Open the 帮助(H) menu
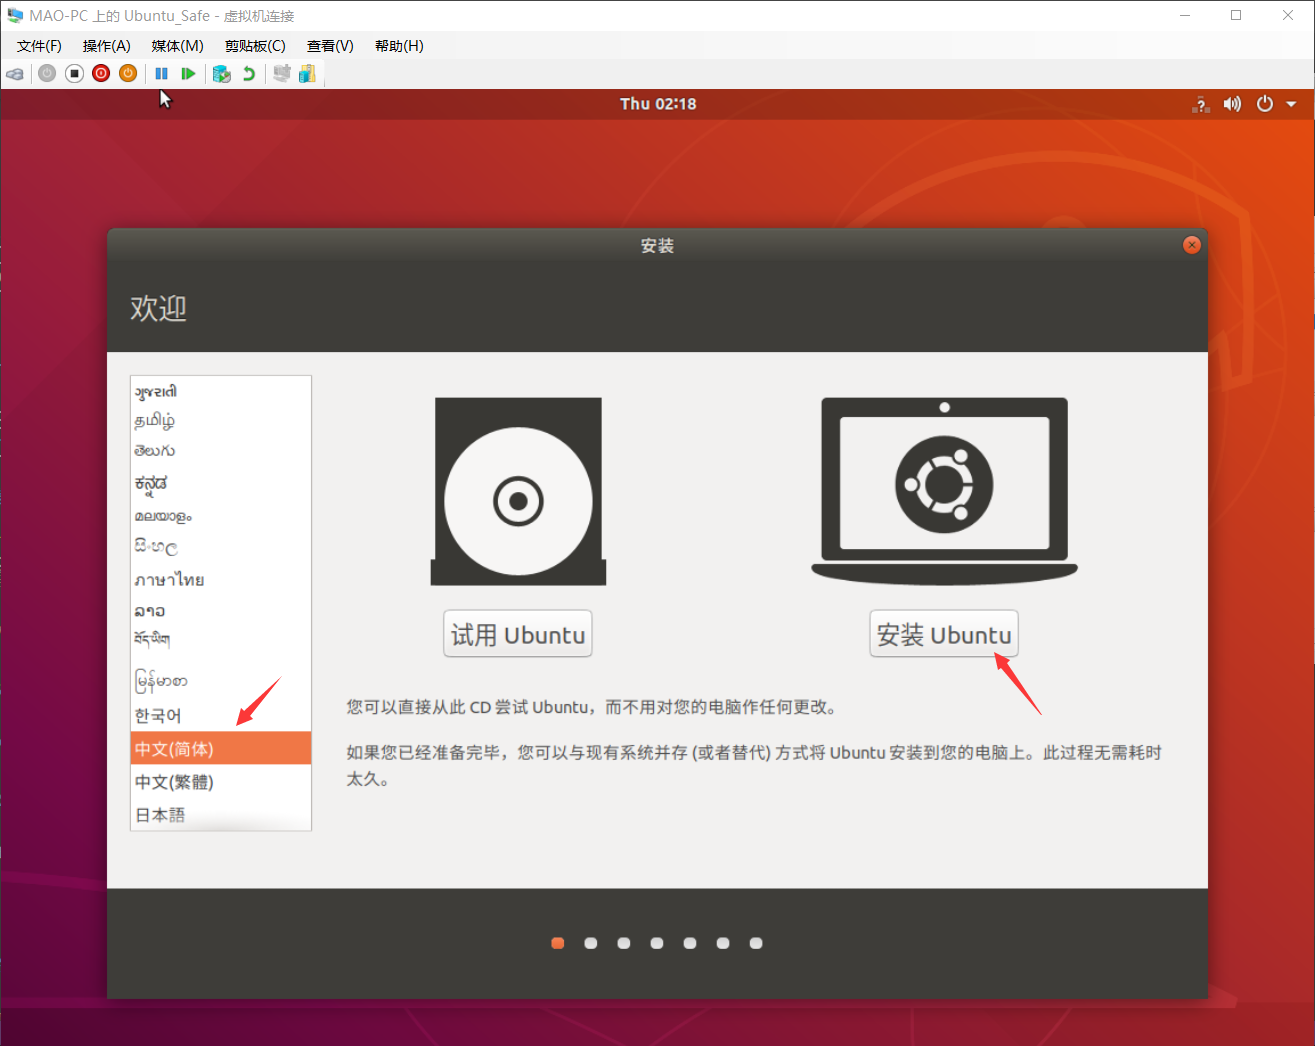1315x1046 pixels. pyautogui.click(x=399, y=46)
